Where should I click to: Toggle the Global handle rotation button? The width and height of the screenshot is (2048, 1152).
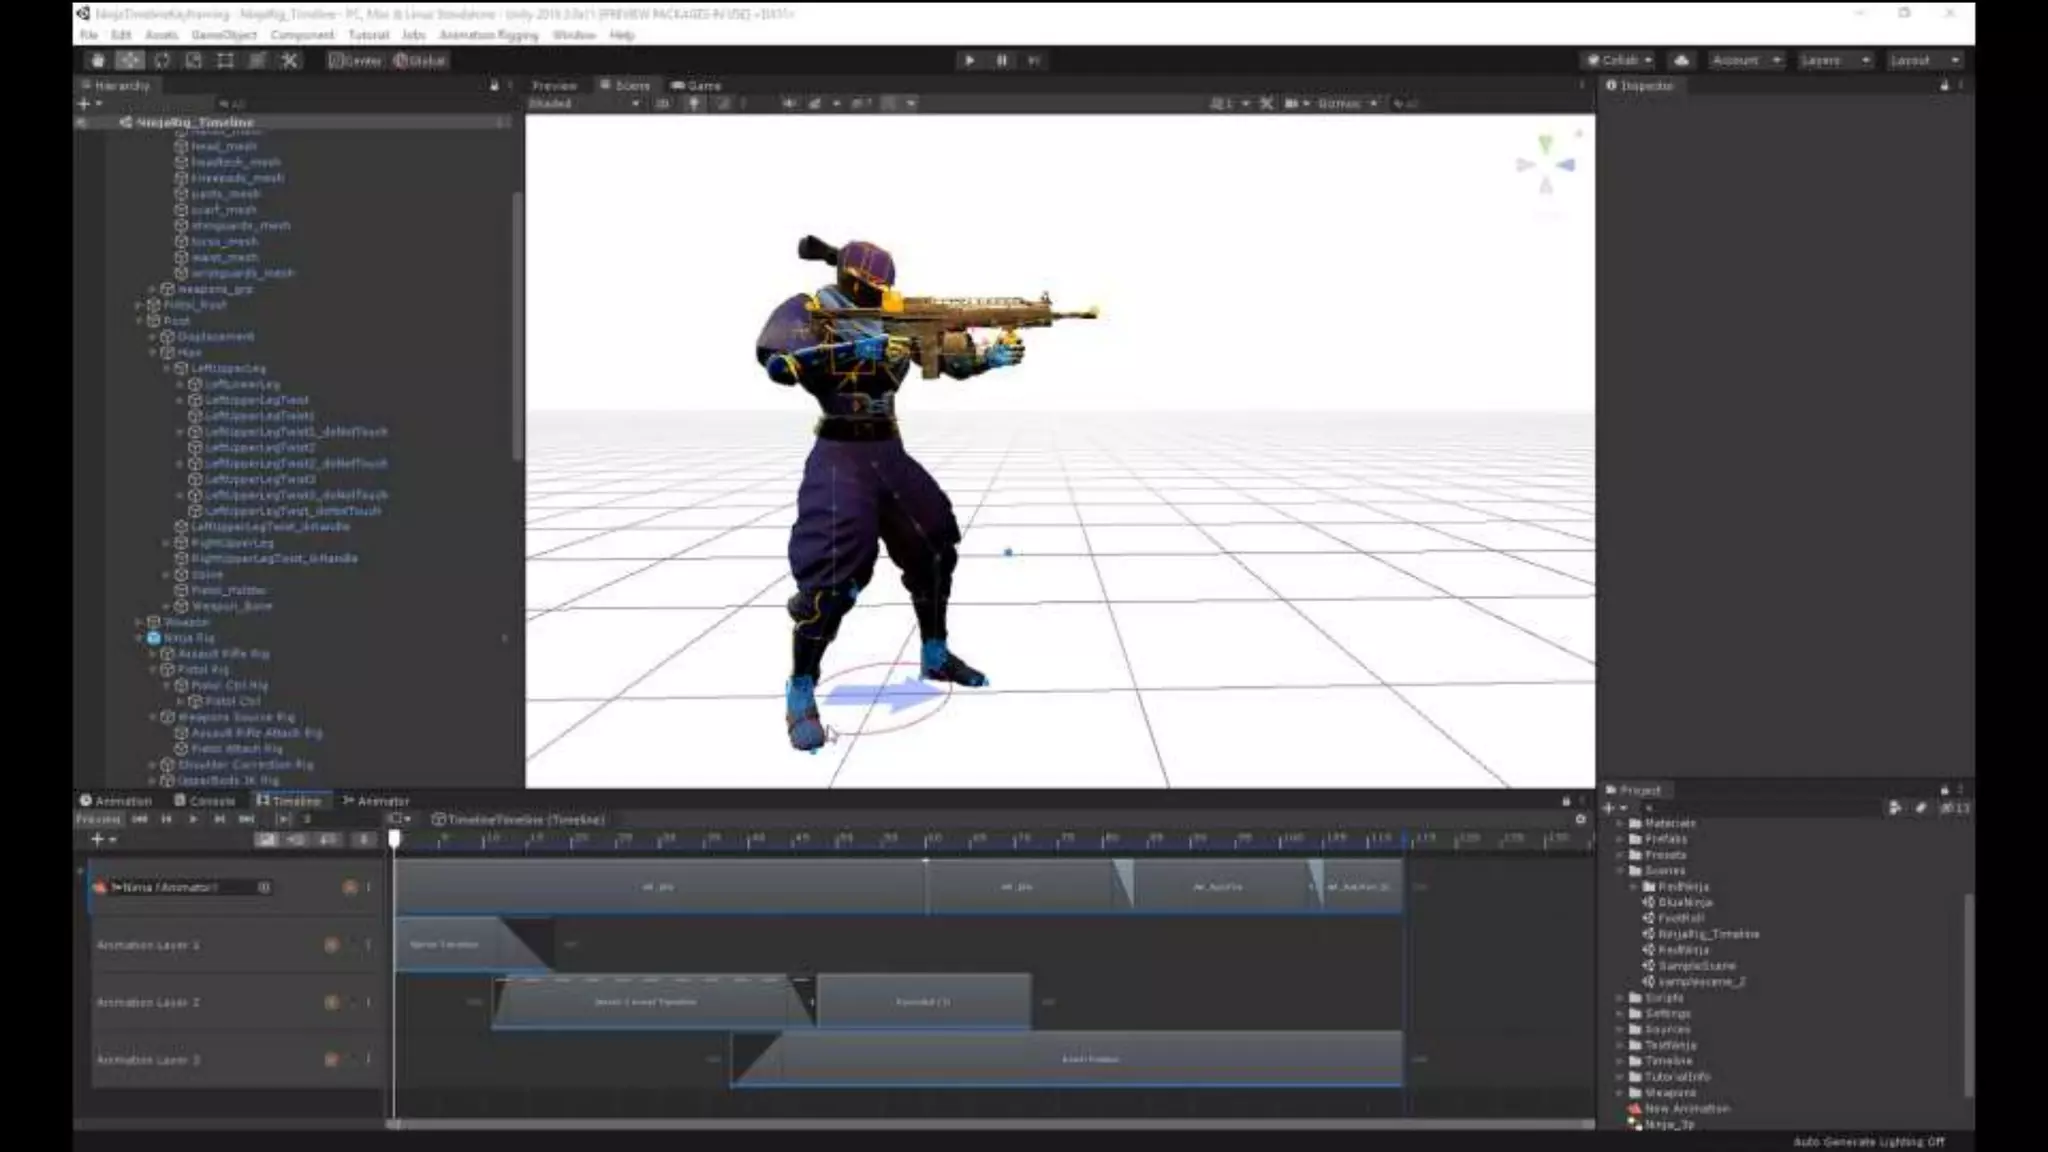tap(420, 60)
